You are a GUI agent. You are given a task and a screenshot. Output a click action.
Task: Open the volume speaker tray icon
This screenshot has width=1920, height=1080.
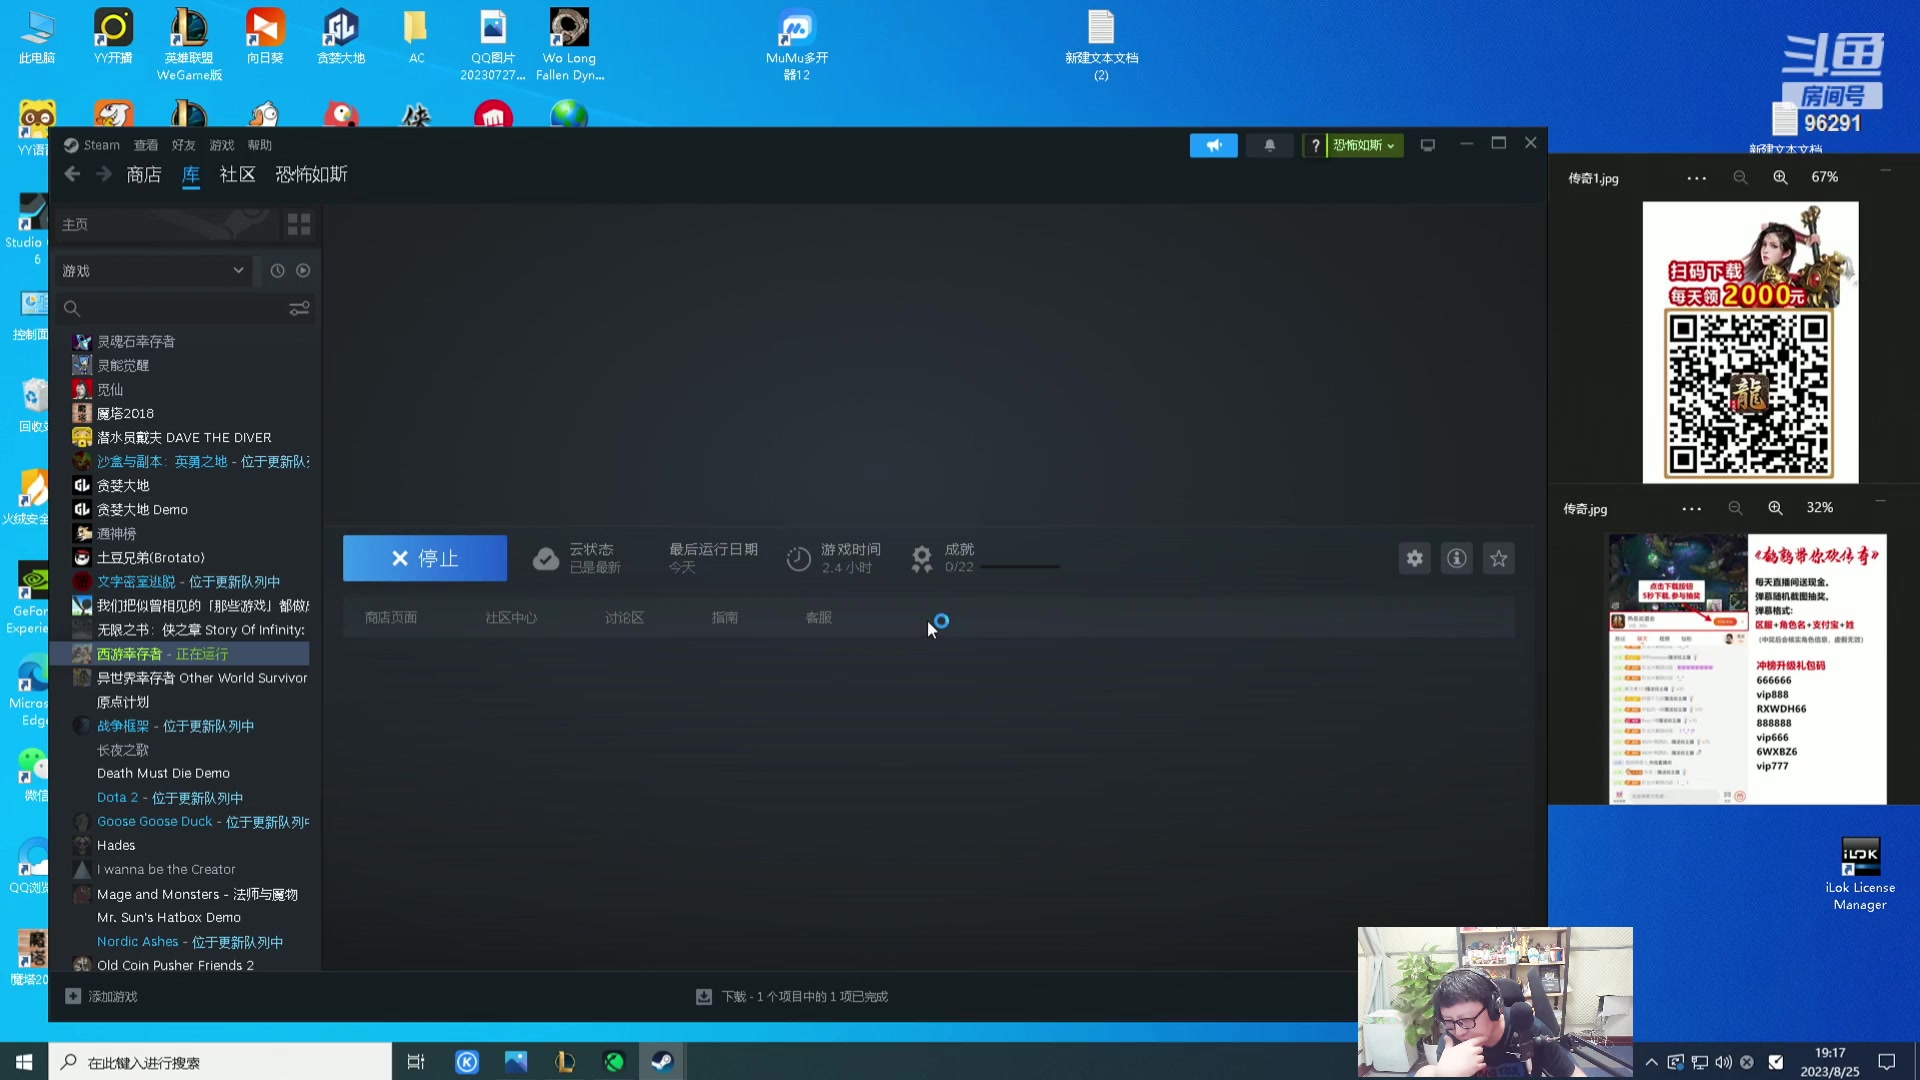tap(1723, 1062)
